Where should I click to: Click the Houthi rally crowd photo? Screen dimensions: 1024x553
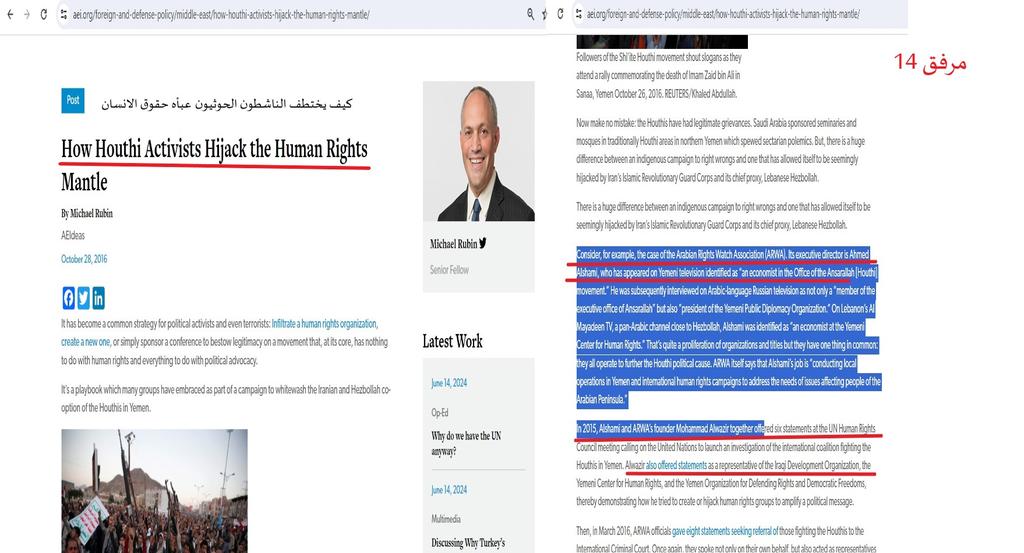[x=155, y=490]
